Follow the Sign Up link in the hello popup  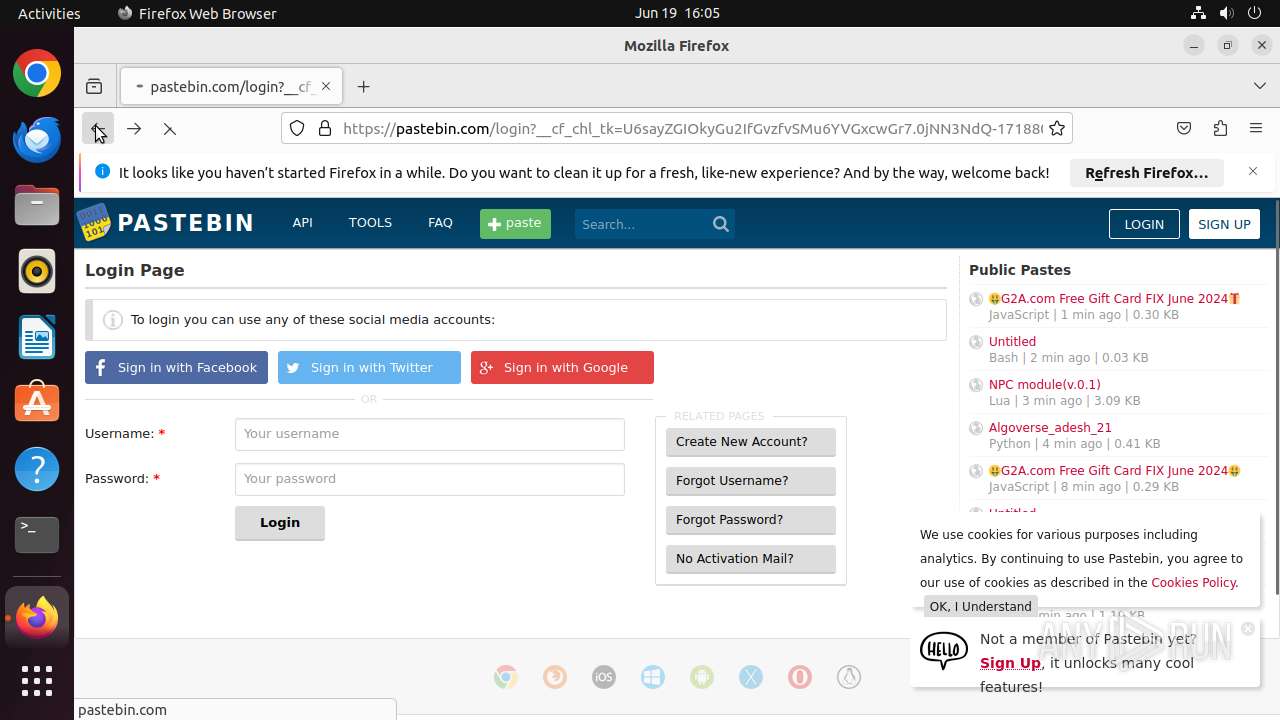[1010, 663]
